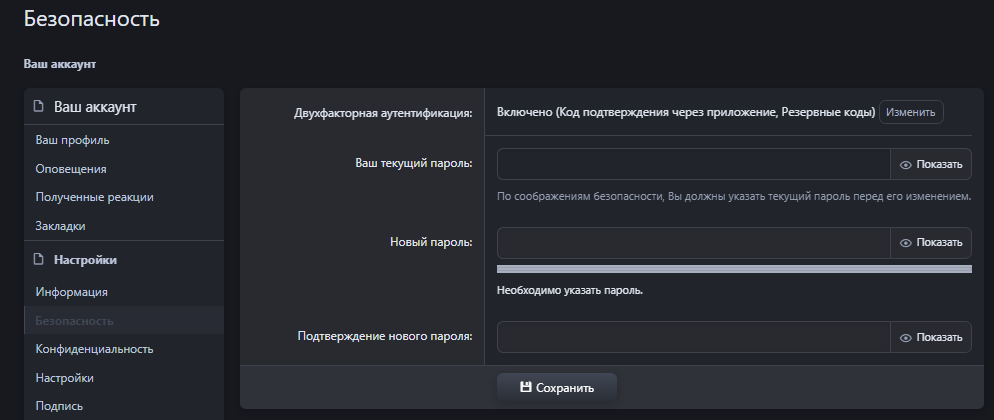This screenshot has height=420, width=994.
Task: Navigate to Конфиденциальность settings
Action: [x=94, y=349]
